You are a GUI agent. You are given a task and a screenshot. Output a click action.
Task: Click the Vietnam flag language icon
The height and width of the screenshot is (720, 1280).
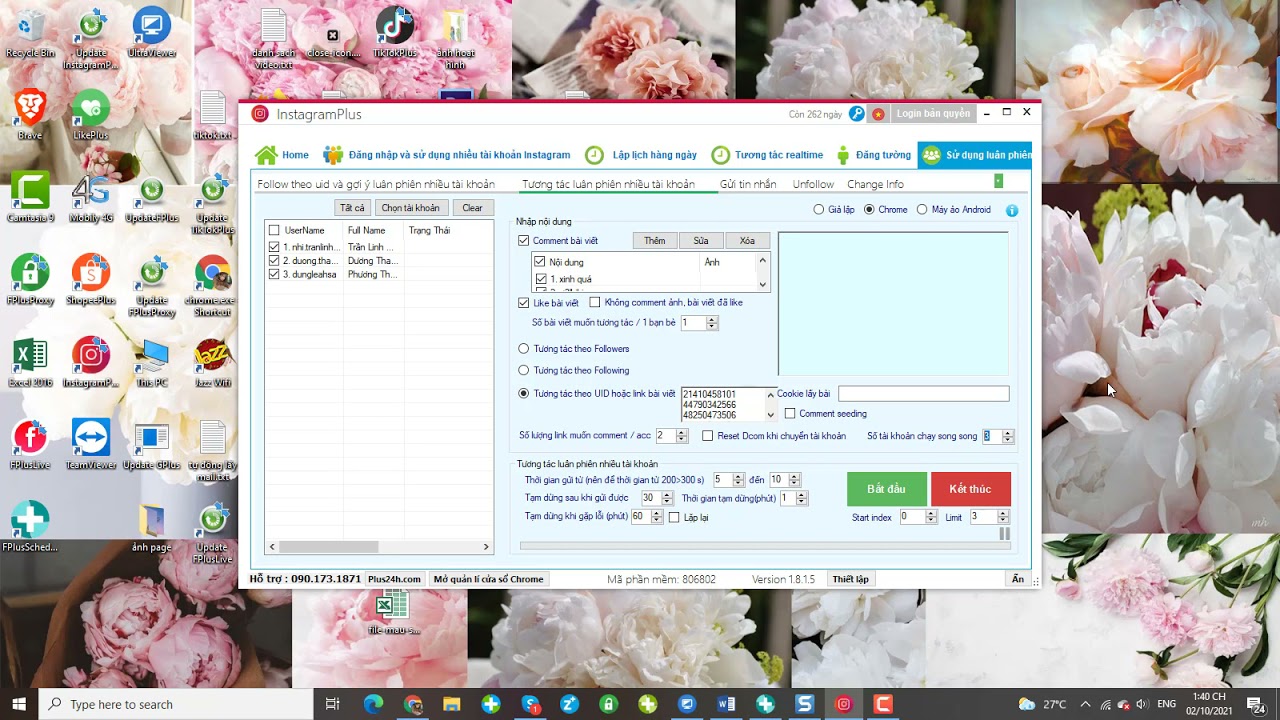(x=879, y=114)
